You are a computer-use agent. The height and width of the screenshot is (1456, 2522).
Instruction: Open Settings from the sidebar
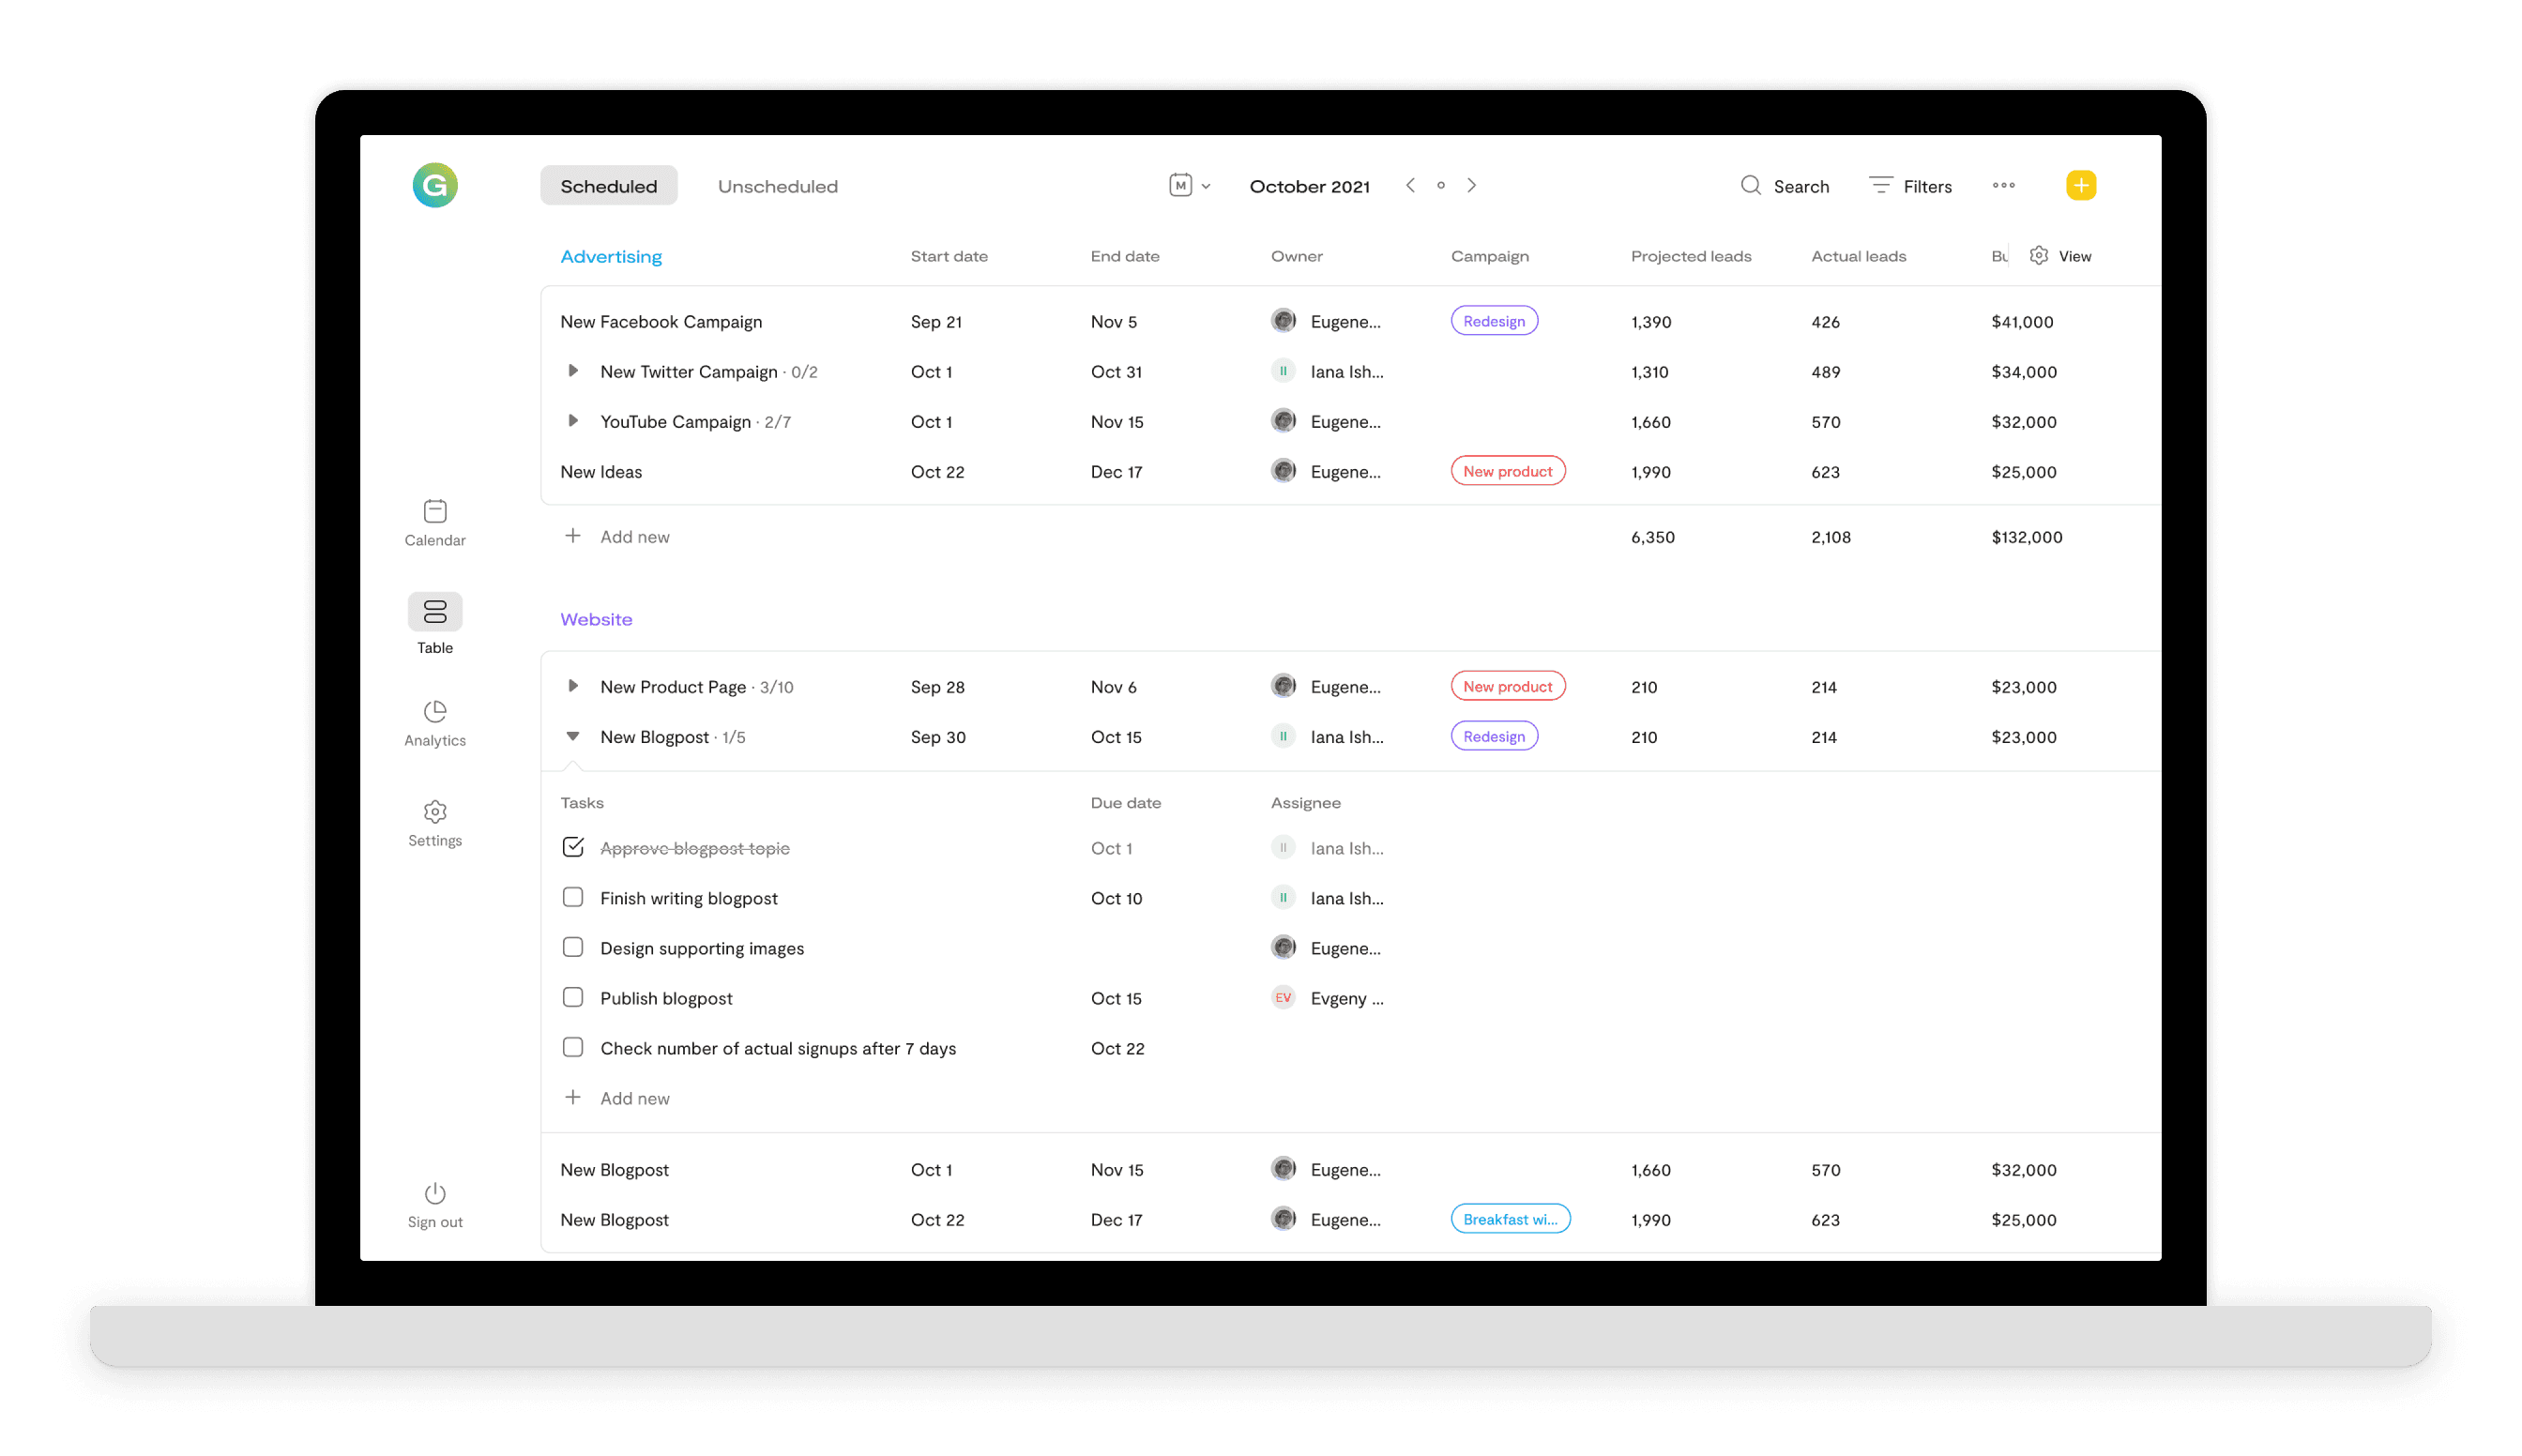pyautogui.click(x=435, y=822)
